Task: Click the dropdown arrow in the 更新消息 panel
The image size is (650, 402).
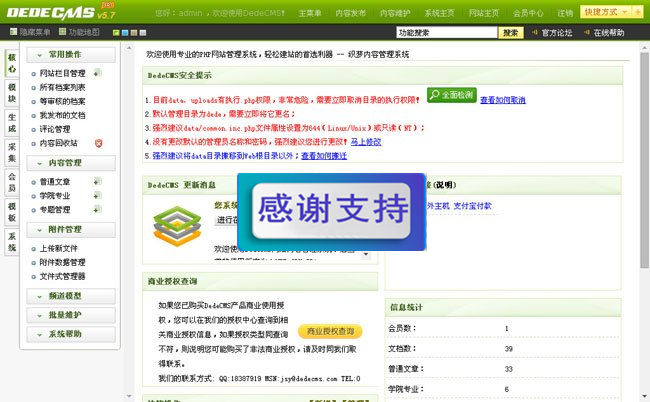Action: 366,254
